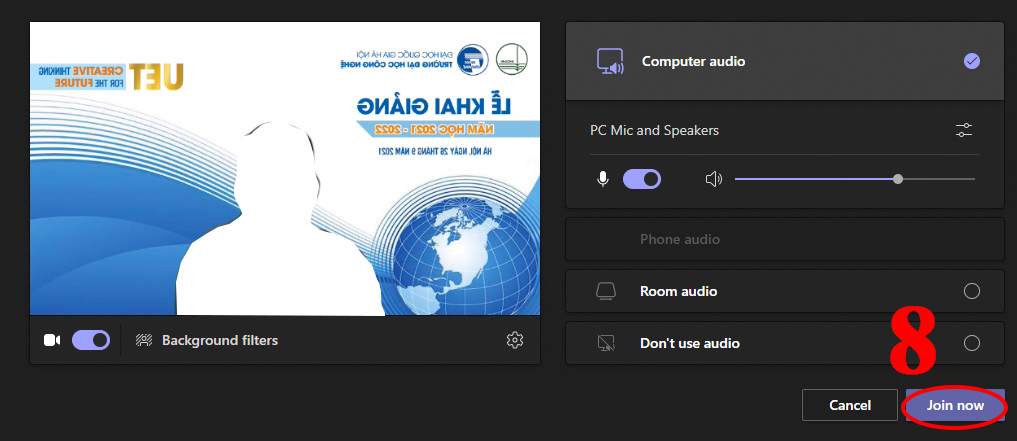
Task: Select the Don't use audio radio button
Action: click(971, 343)
